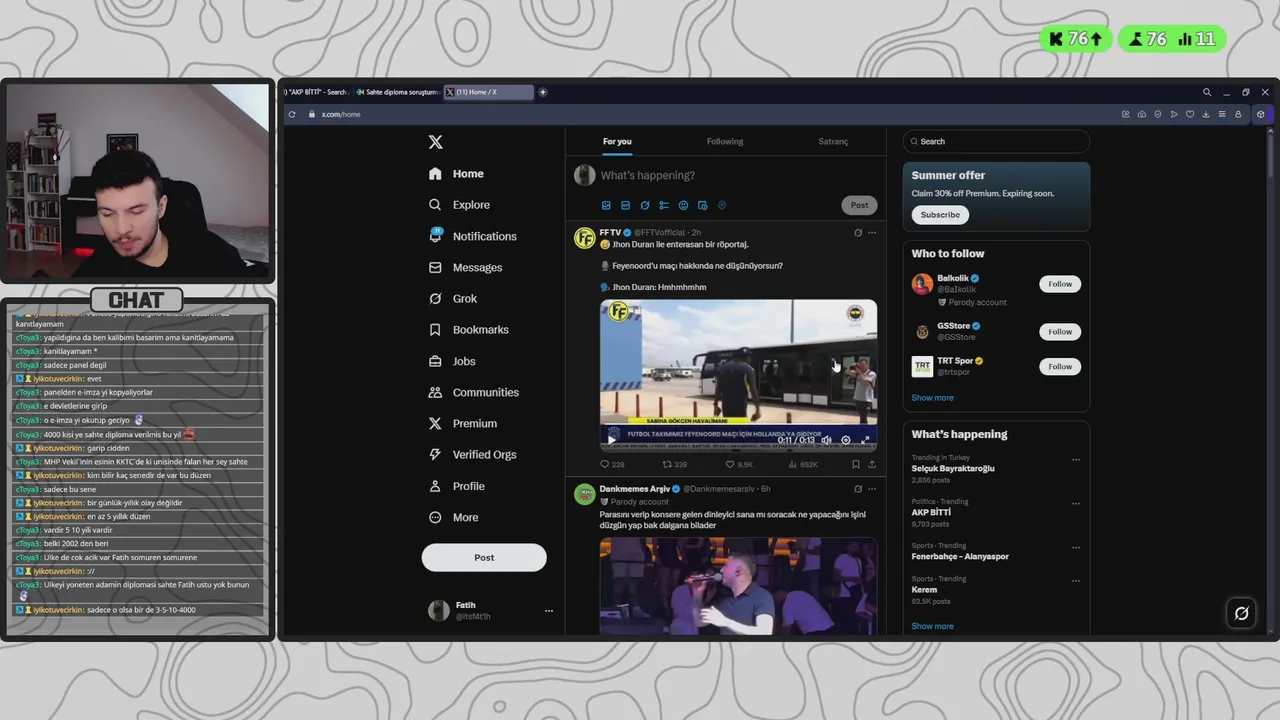Reload the page in the browser
This screenshot has height=720, width=1280.
click(x=292, y=114)
